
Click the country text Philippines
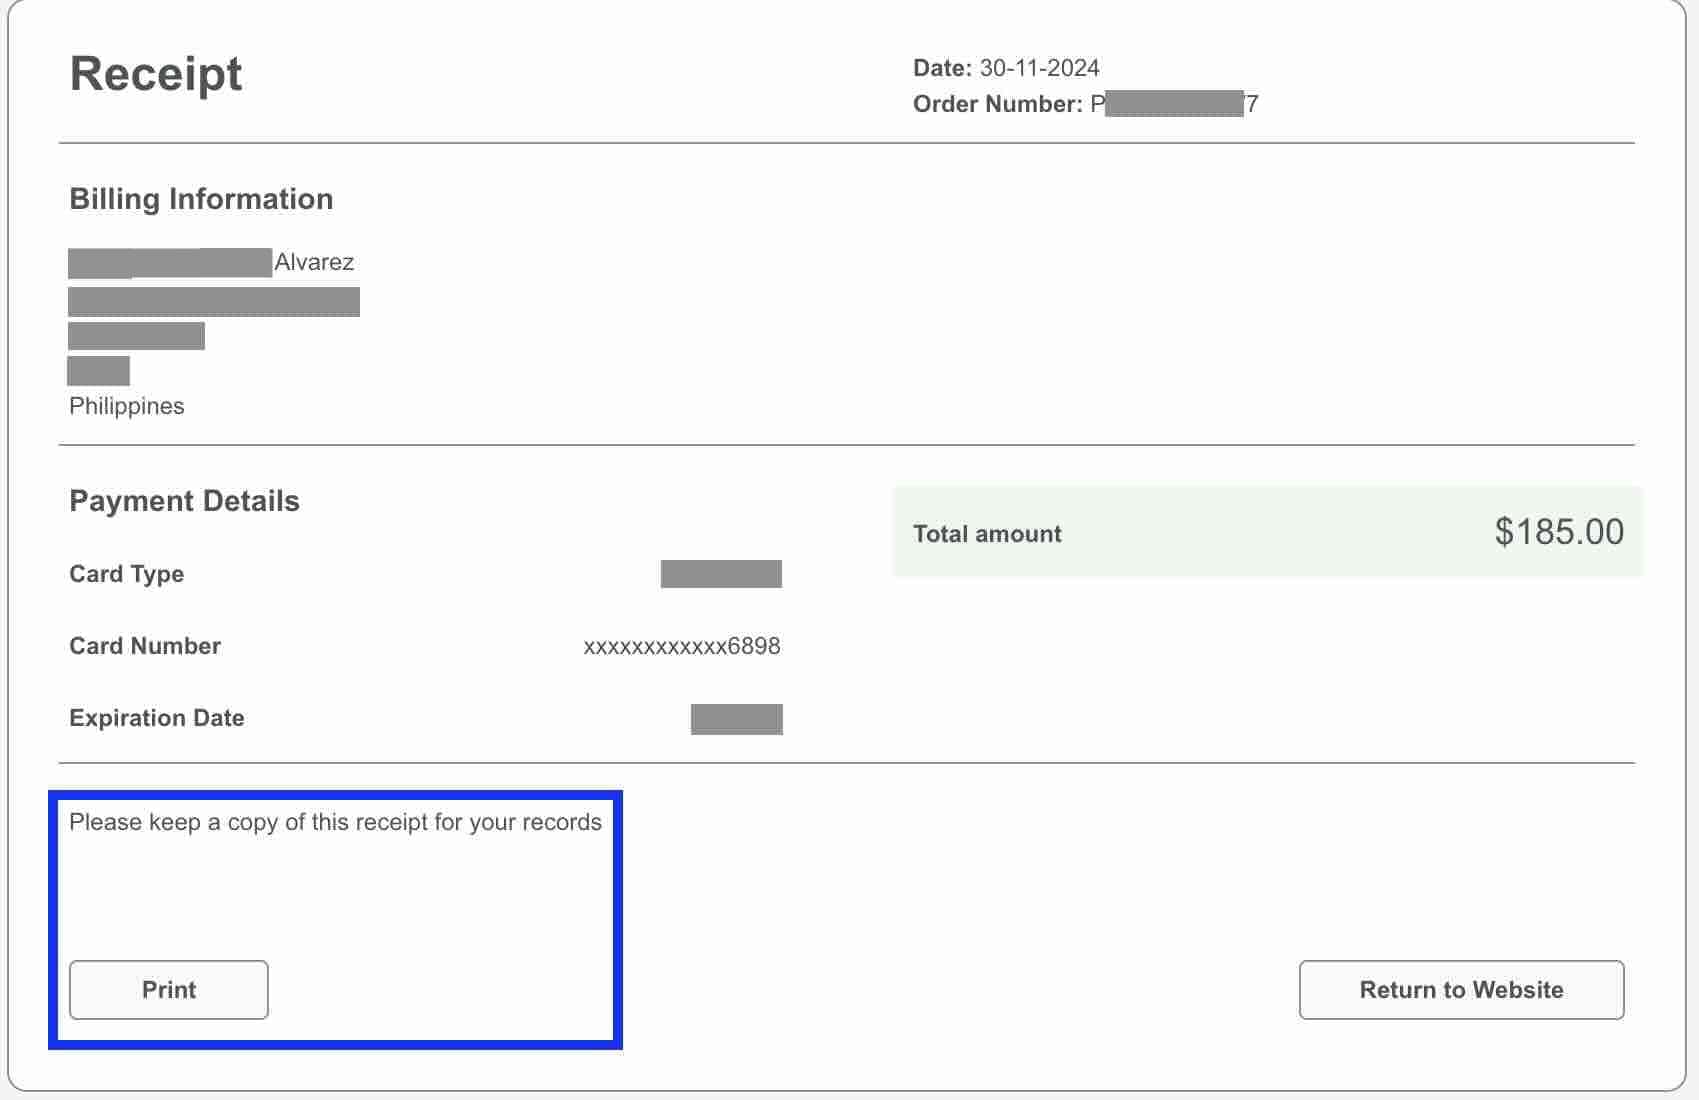click(127, 406)
